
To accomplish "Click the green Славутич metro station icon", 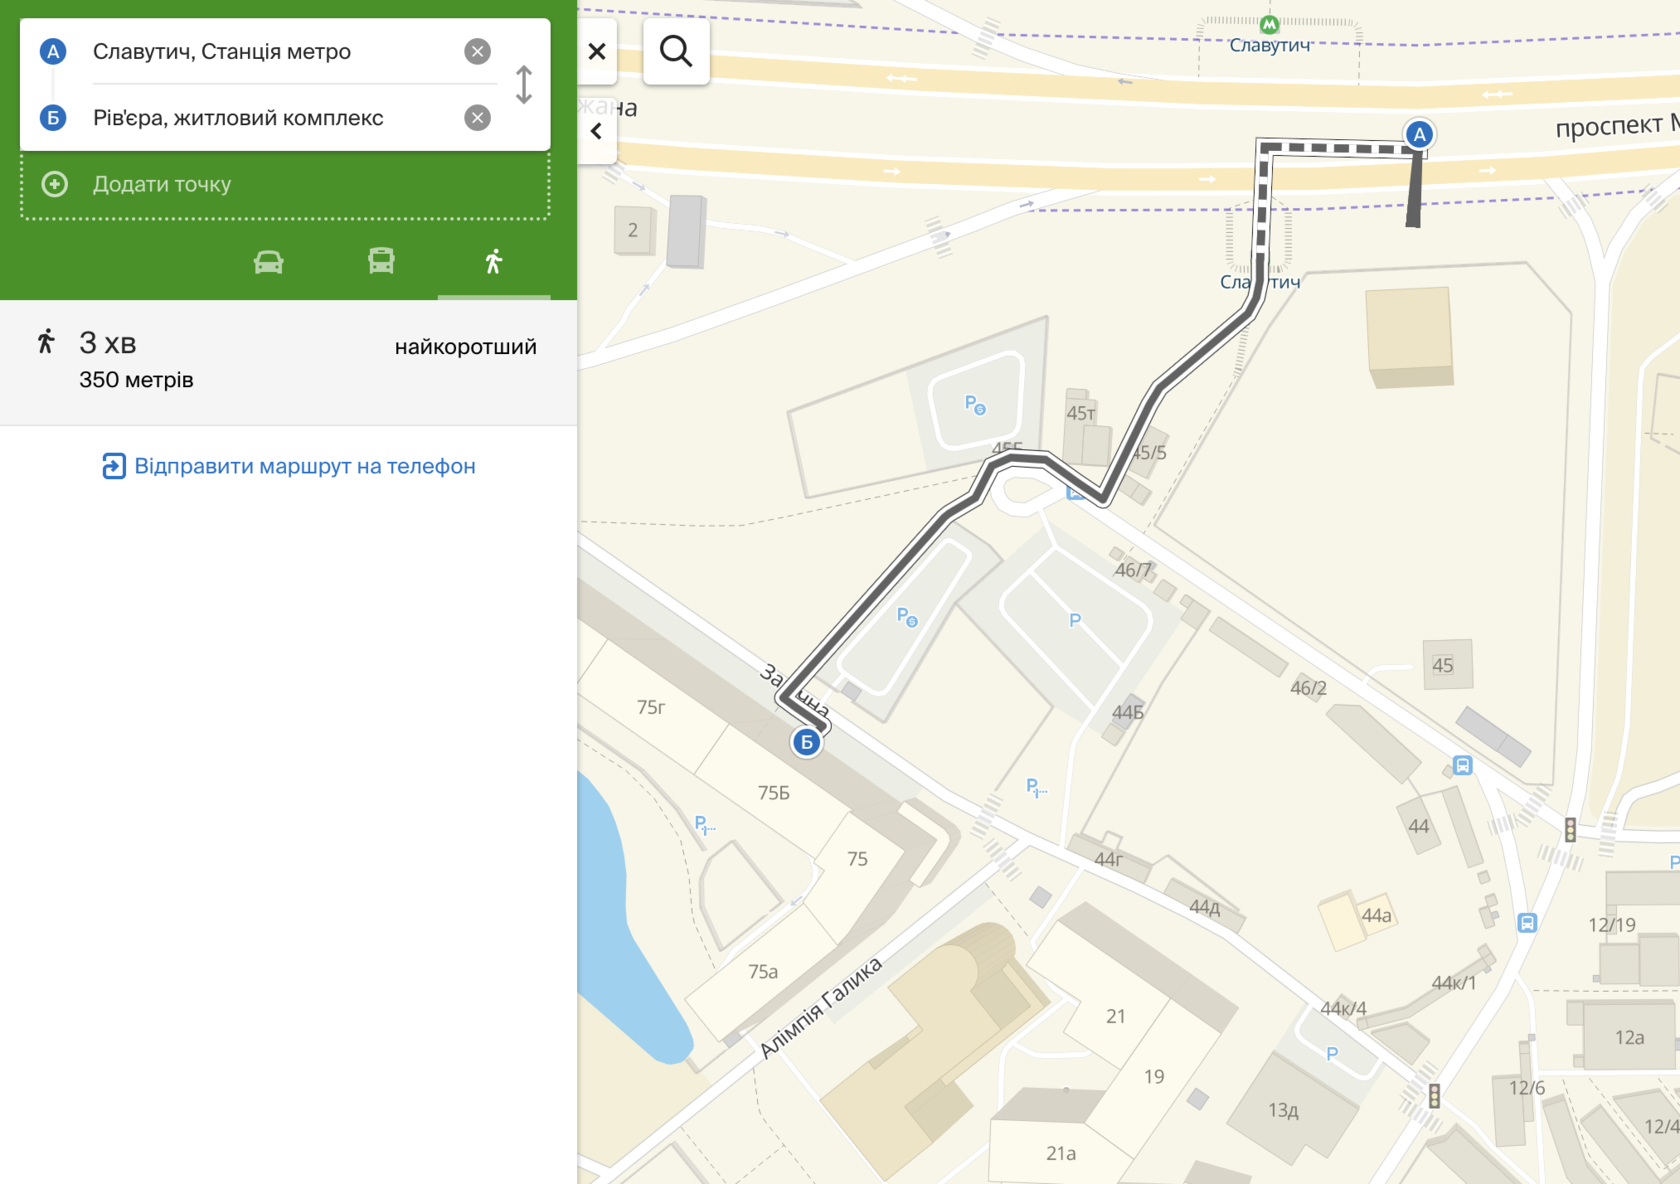I will tap(1269, 24).
